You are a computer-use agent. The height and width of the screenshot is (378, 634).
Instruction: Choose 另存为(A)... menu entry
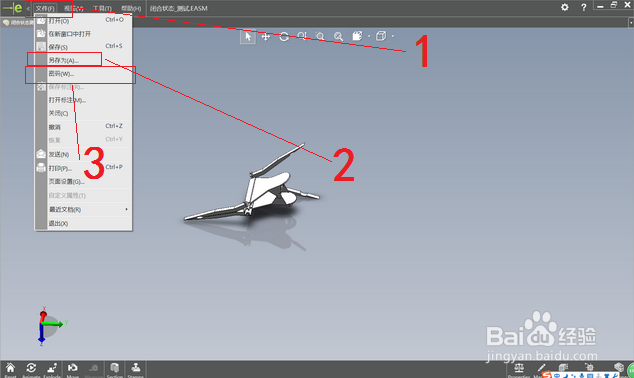click(83, 60)
